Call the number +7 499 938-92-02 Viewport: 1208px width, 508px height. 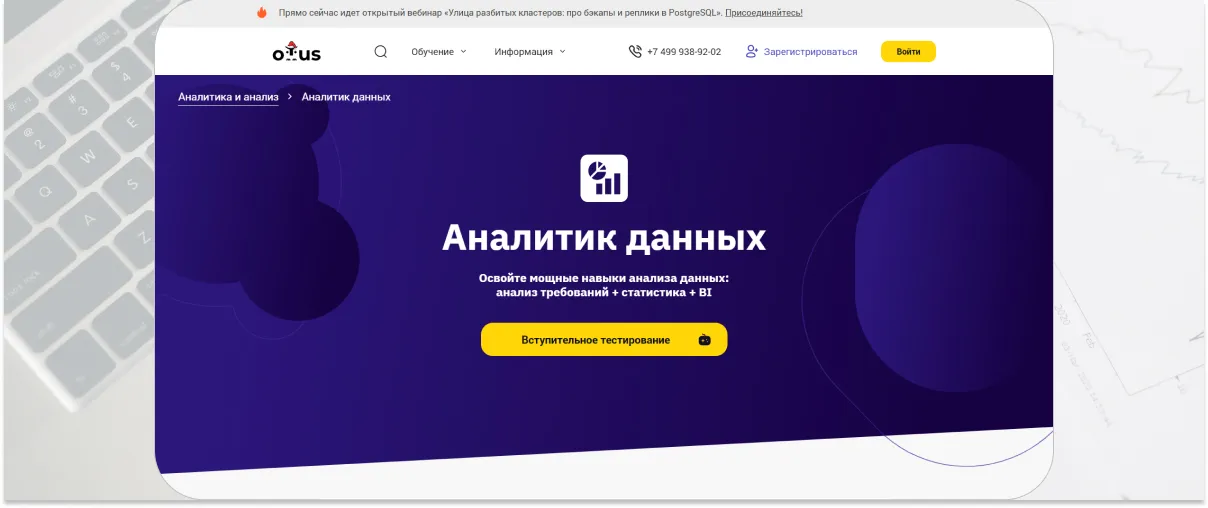[x=684, y=52]
